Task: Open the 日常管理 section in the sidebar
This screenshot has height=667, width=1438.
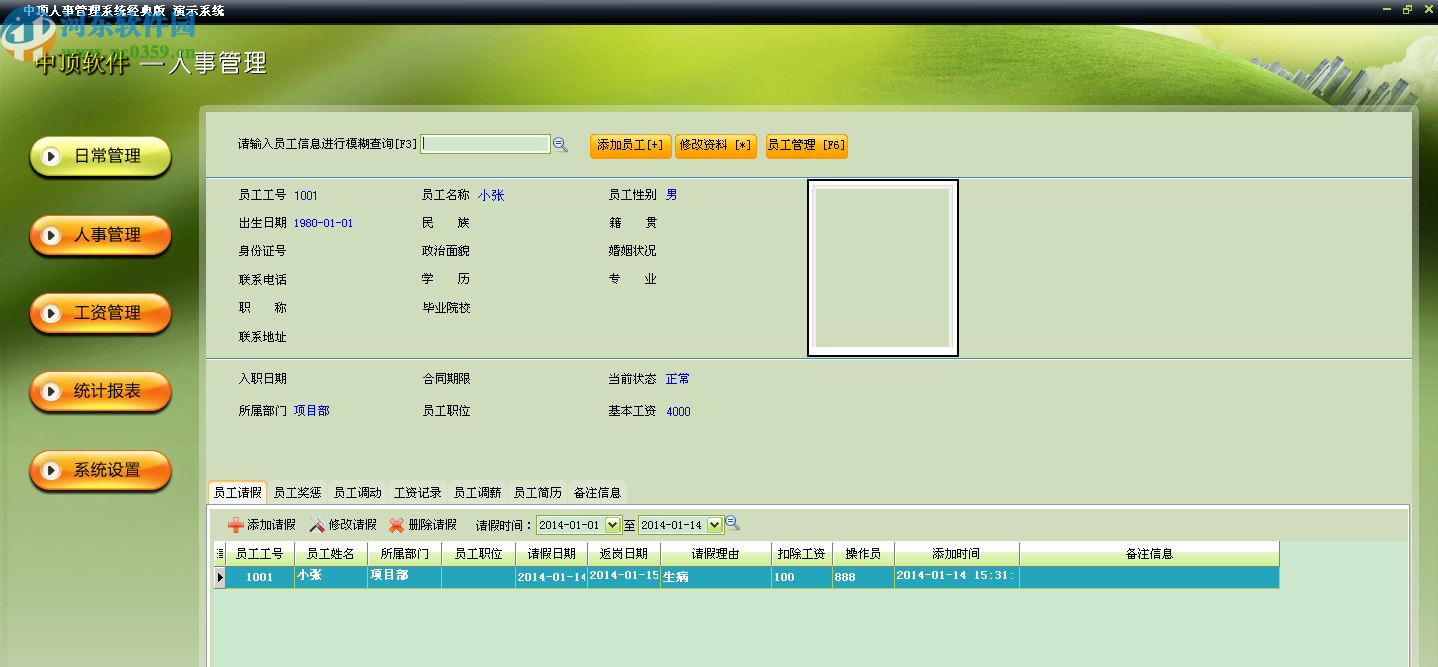Action: pos(99,156)
